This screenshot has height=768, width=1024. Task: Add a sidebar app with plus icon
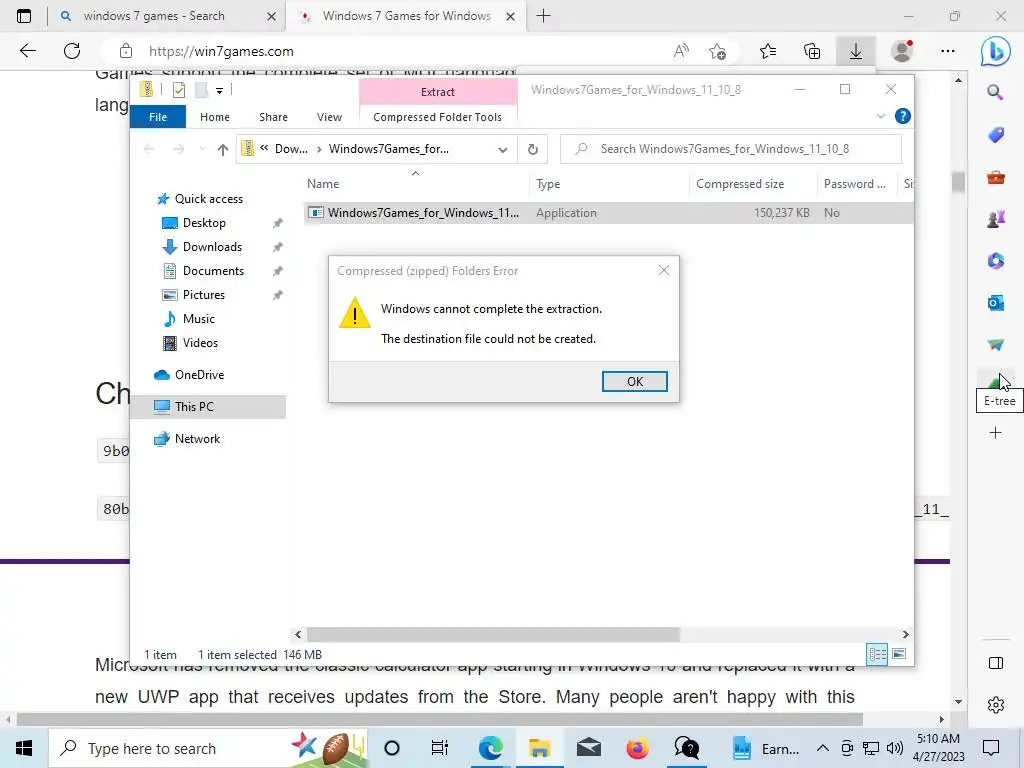tap(995, 432)
